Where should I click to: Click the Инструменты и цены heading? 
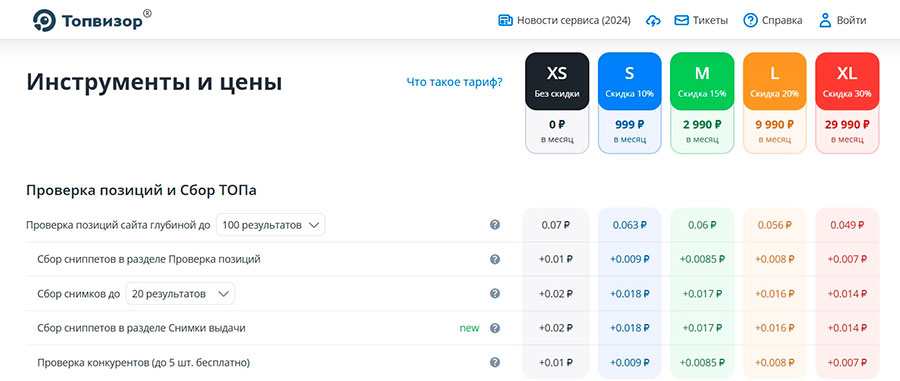154,83
